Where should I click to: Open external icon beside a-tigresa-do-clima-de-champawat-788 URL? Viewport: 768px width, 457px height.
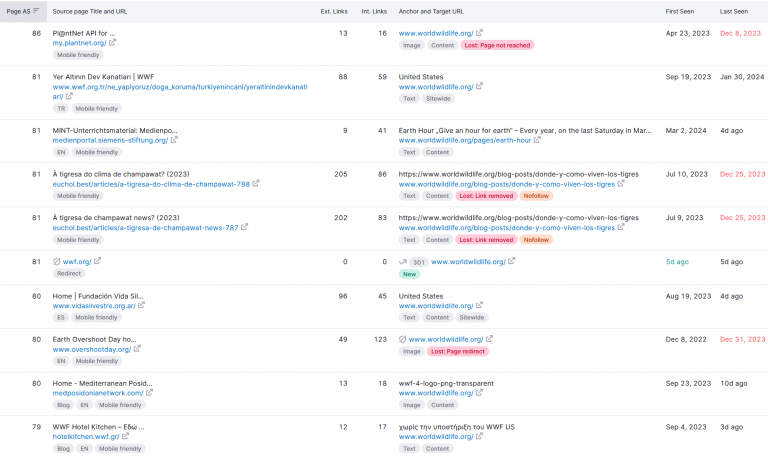click(x=256, y=184)
